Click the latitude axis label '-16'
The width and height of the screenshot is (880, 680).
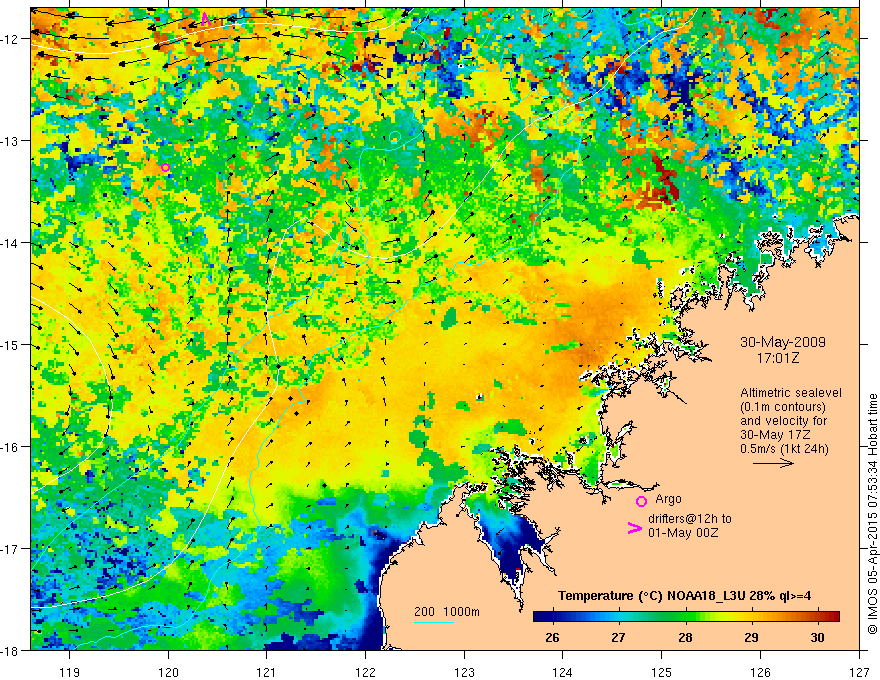pyautogui.click(x=11, y=447)
